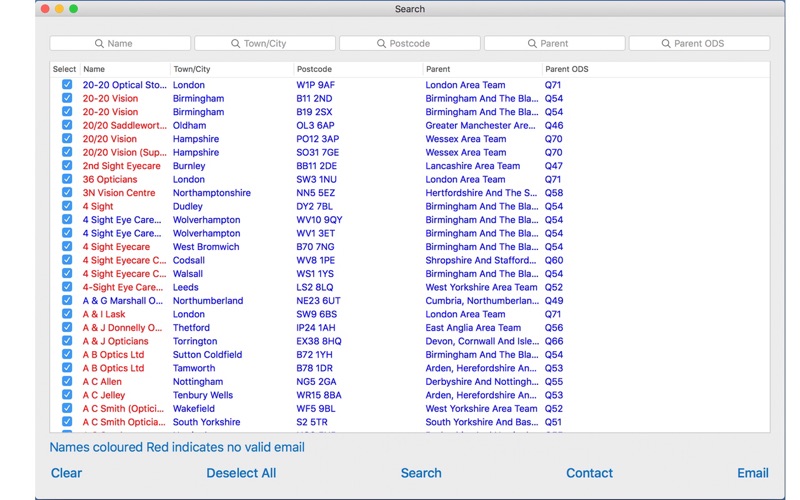
Task: Click the A C Smith Opticia... name
Action: coord(124,422)
